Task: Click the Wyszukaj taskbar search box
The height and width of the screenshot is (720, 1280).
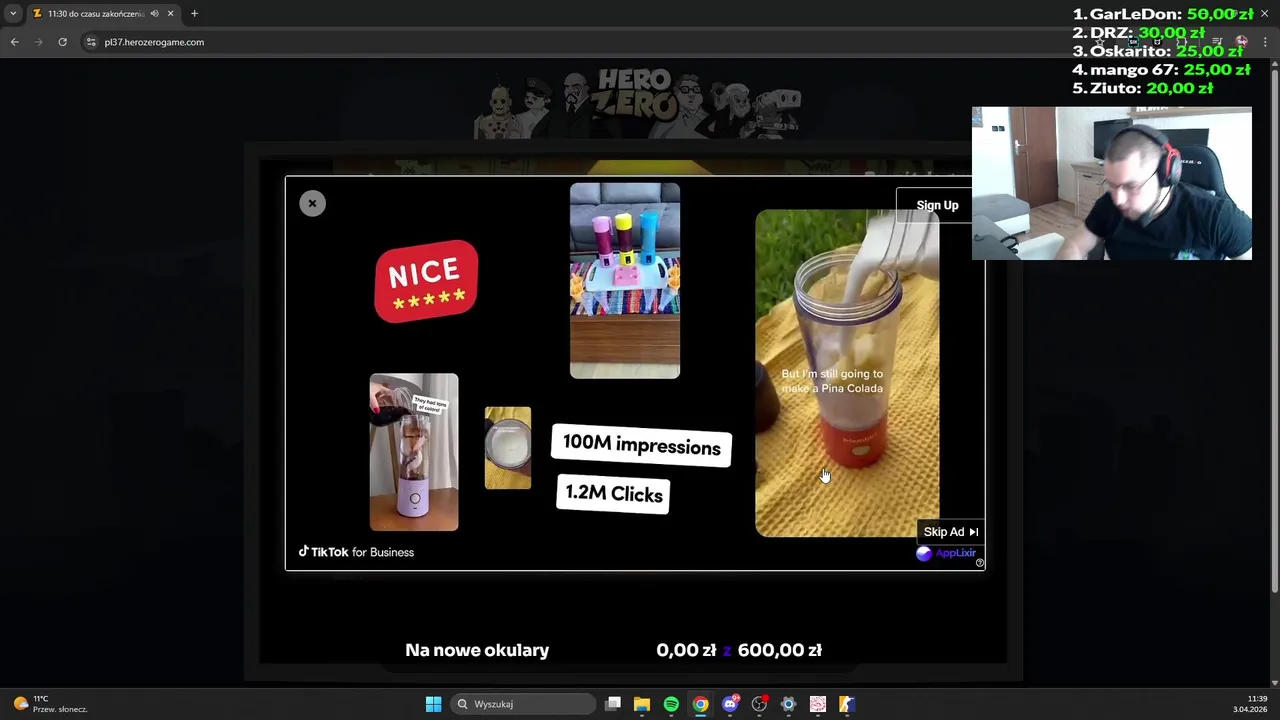Action: pyautogui.click(x=523, y=704)
